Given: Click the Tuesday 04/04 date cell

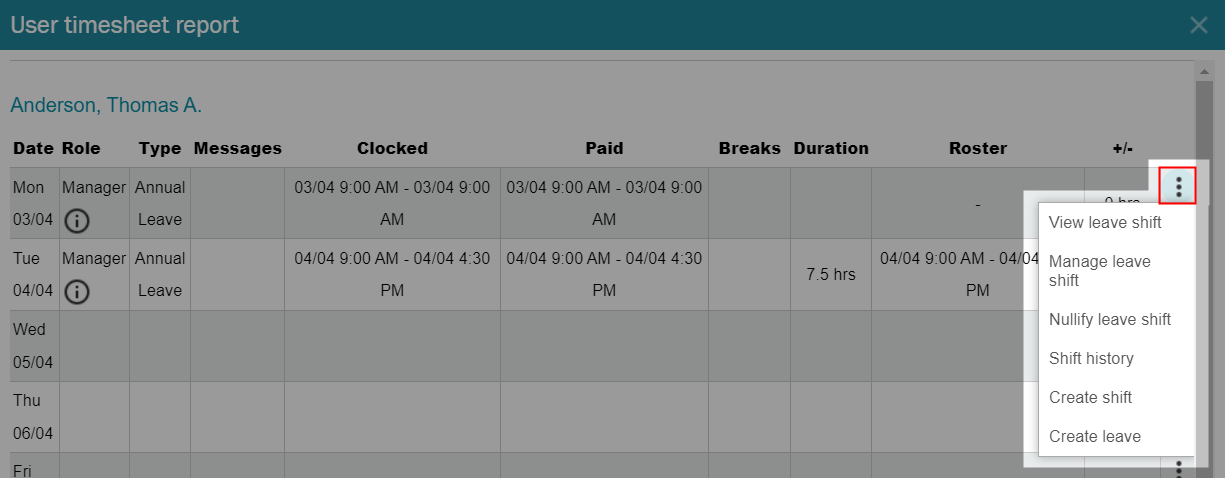Looking at the screenshot, I should pos(34,274).
